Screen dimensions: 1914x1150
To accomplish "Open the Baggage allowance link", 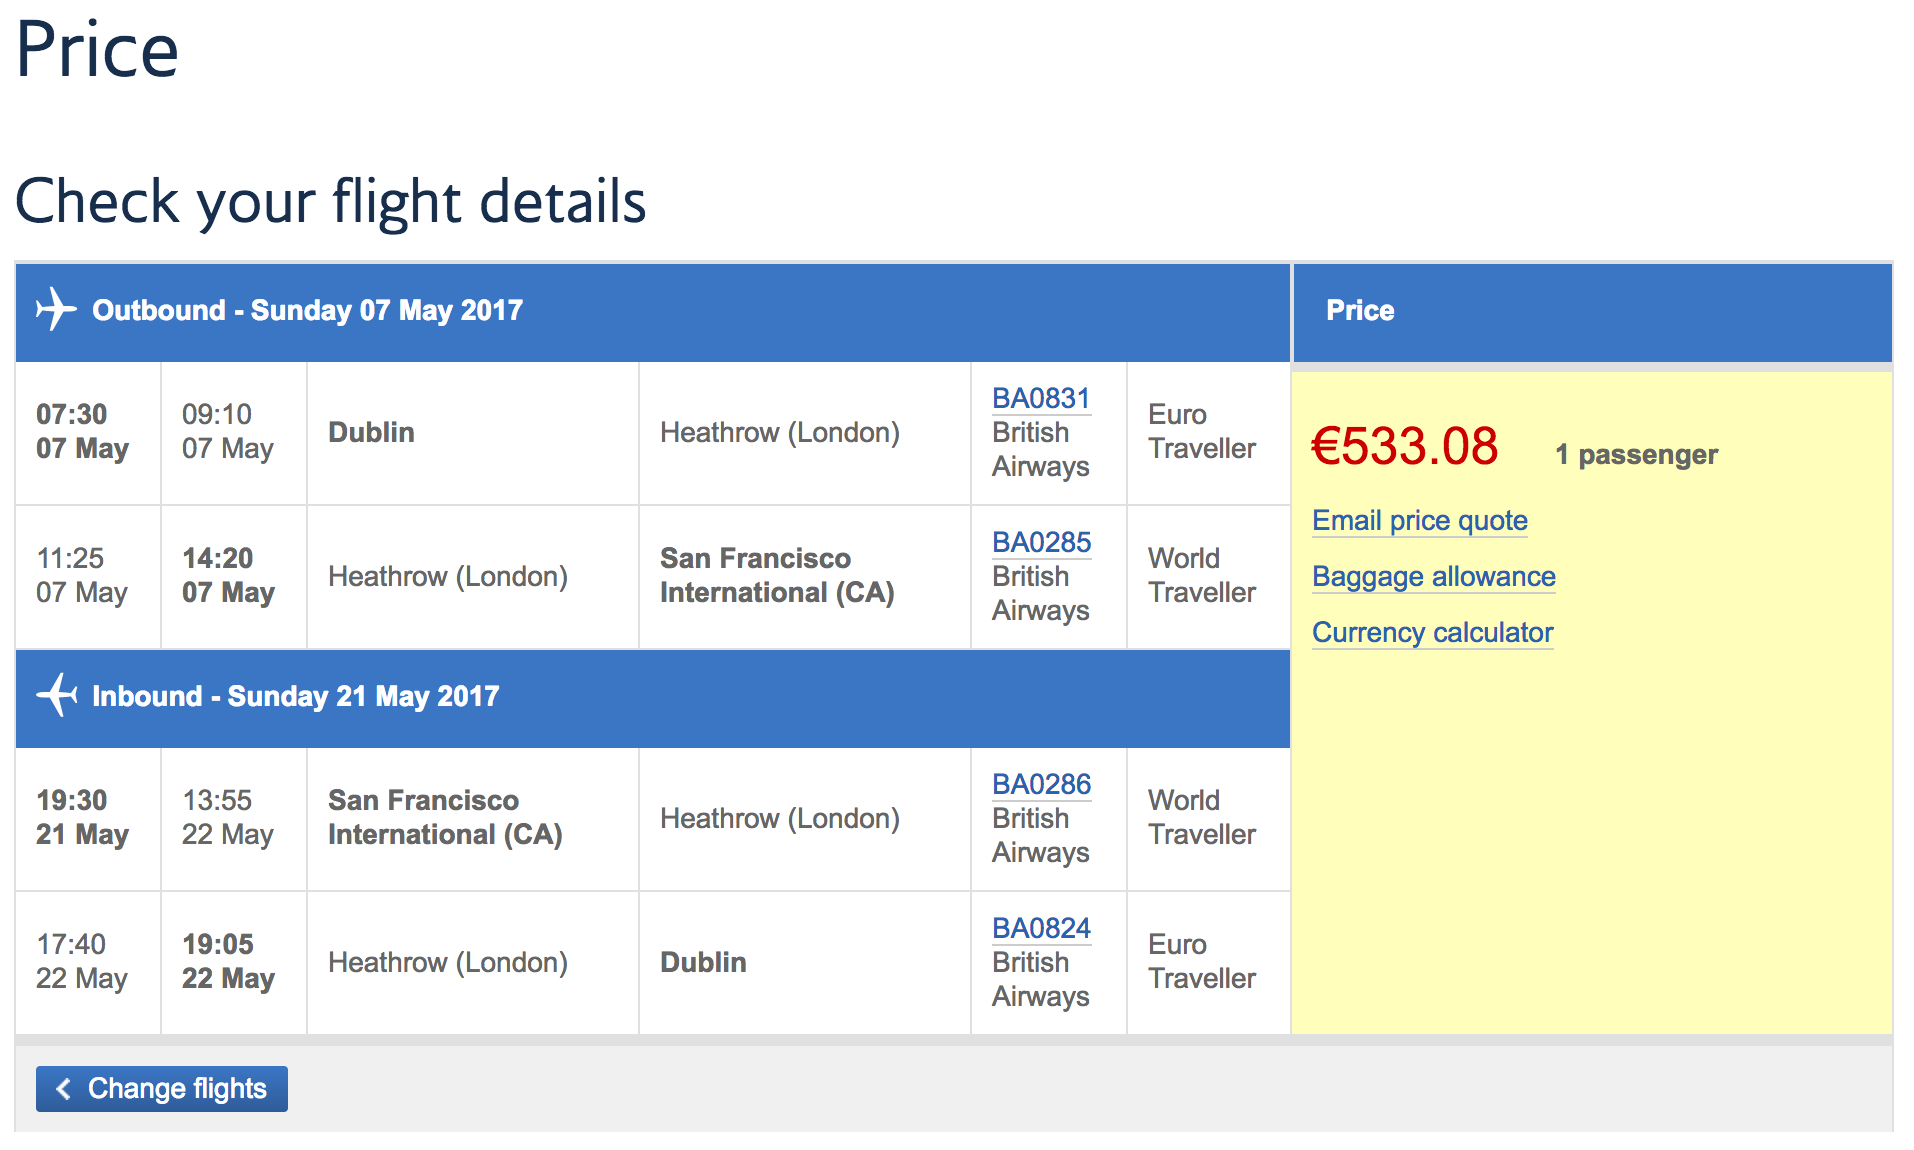I will point(1433,576).
